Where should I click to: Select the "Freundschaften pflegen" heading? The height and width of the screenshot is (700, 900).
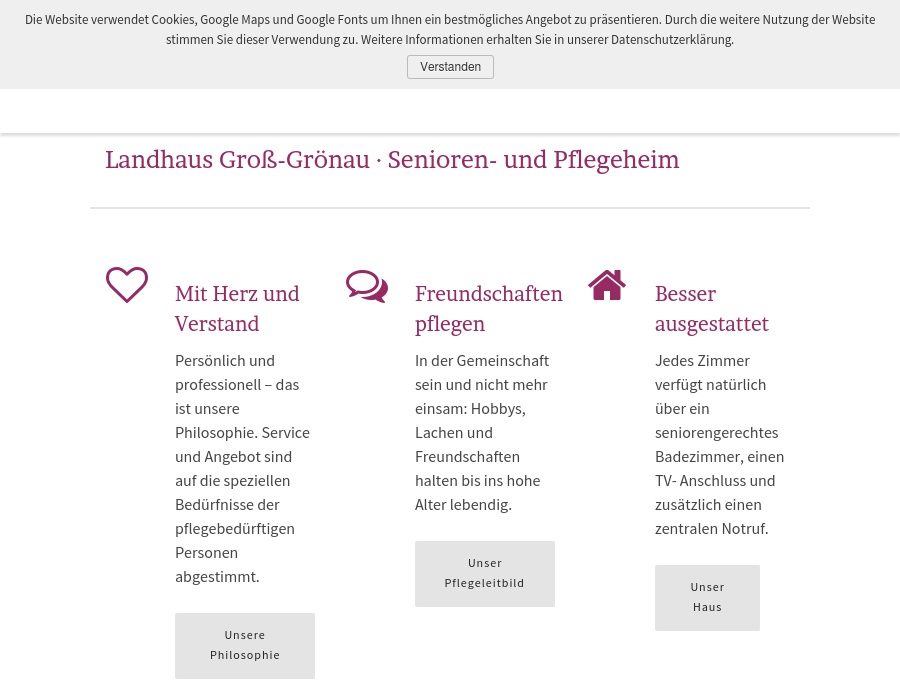point(488,308)
